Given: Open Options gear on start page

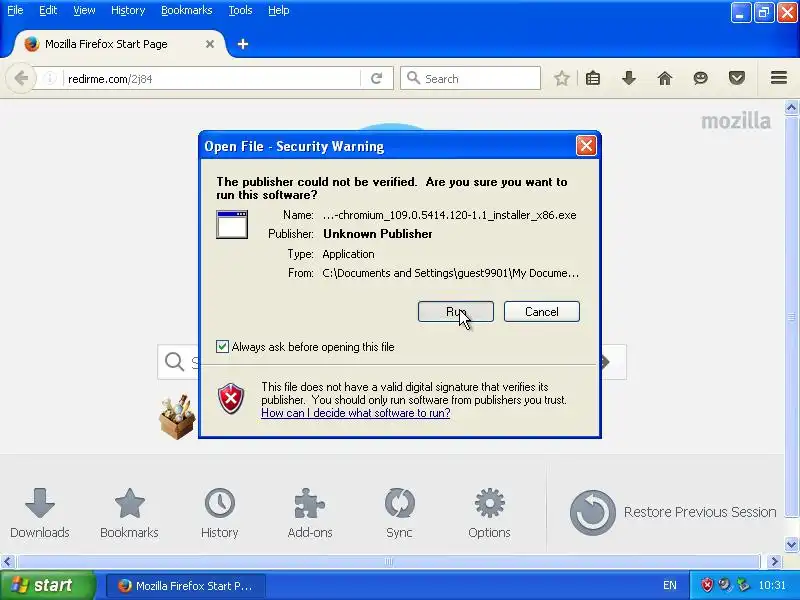Looking at the screenshot, I should click(x=489, y=513).
